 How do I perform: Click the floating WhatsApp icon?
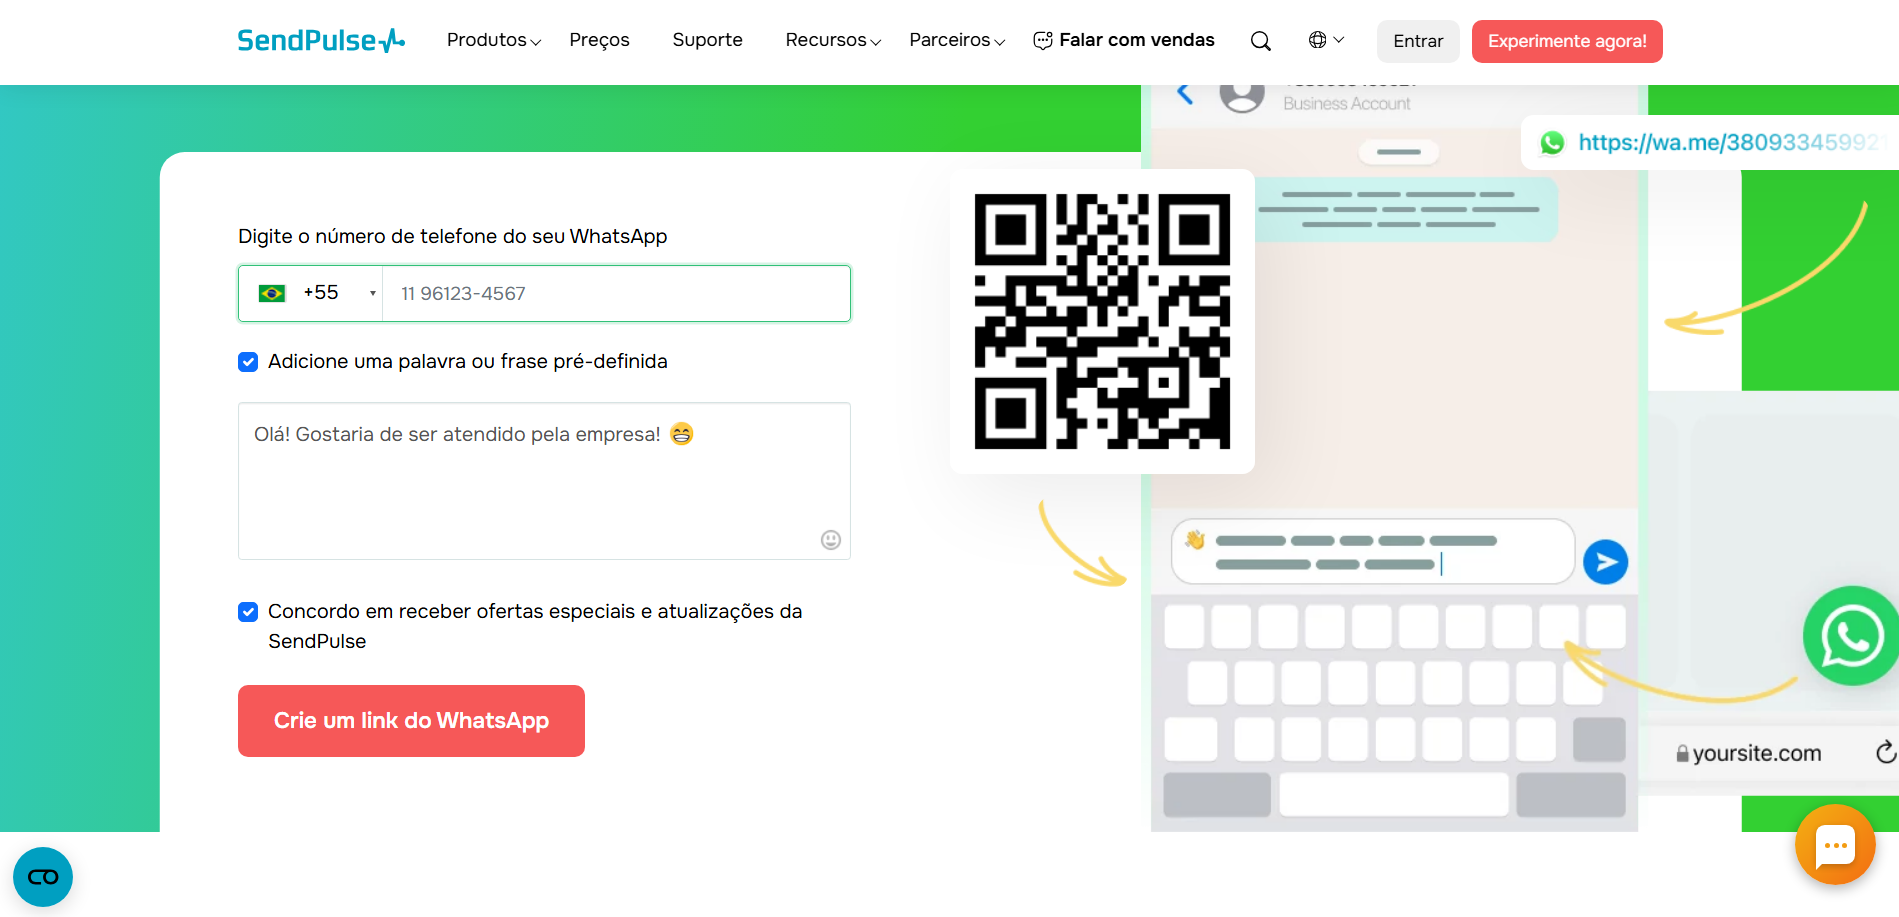point(1851,636)
